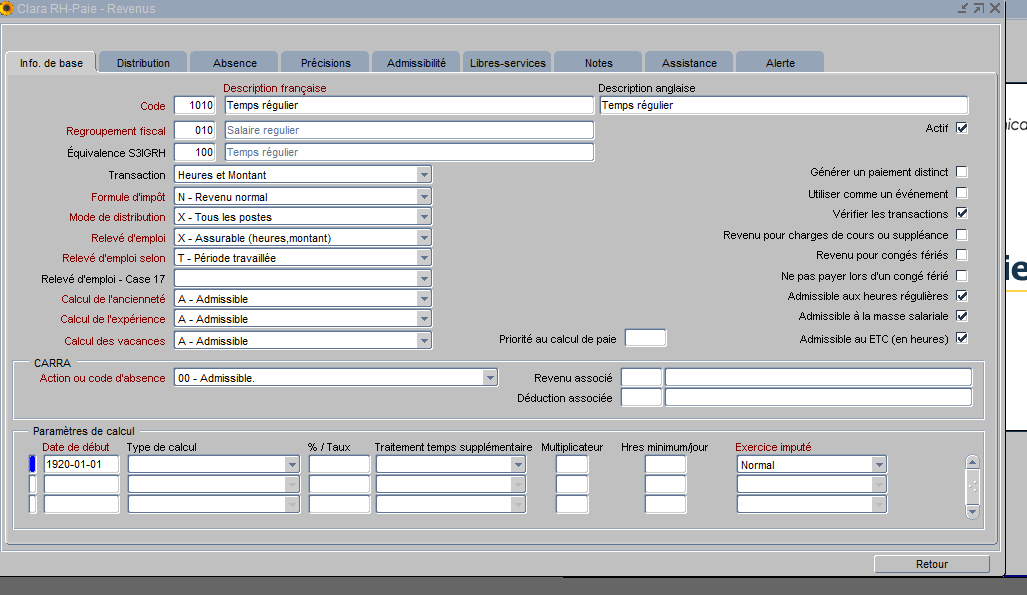Maximize the Revenus window using arrow icon
Screen dimensions: 1027x595
pos(979,8)
